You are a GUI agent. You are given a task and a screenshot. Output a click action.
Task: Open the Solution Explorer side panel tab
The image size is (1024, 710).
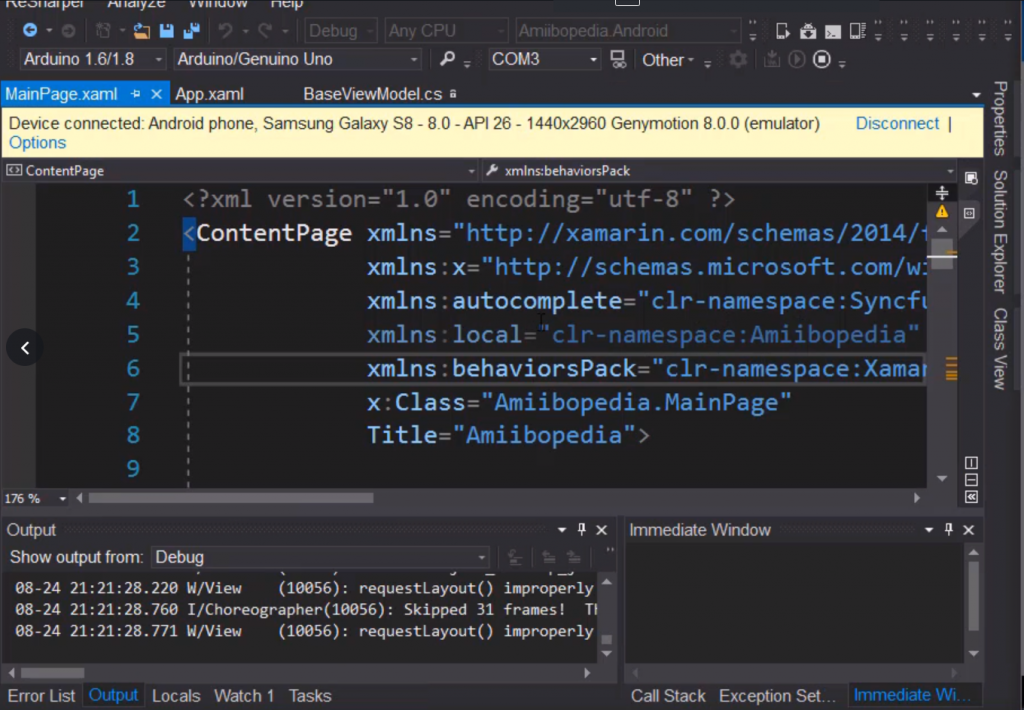[1000, 231]
